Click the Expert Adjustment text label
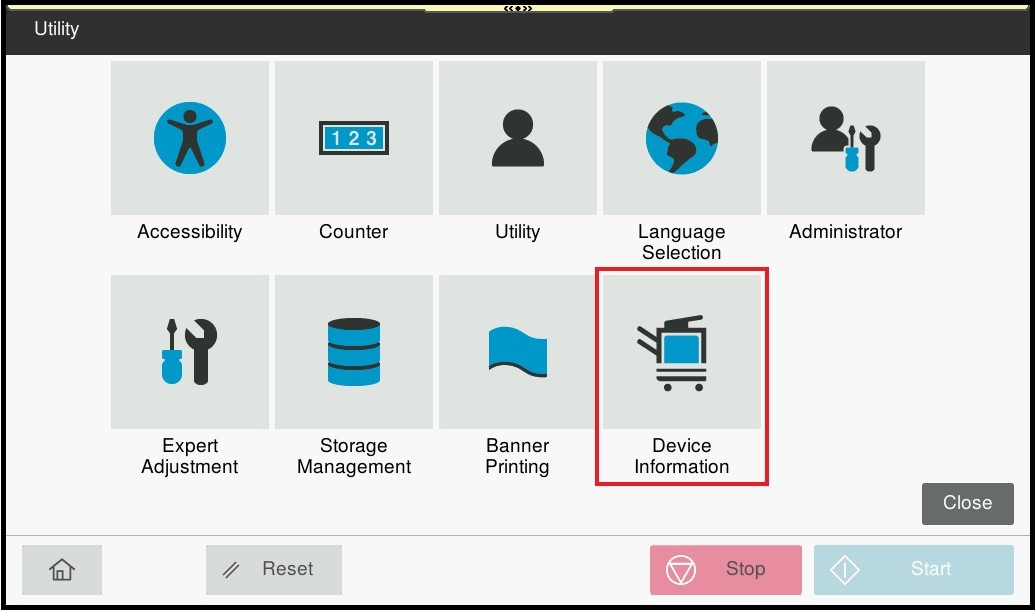The height and width of the screenshot is (611, 1035). tap(190, 457)
